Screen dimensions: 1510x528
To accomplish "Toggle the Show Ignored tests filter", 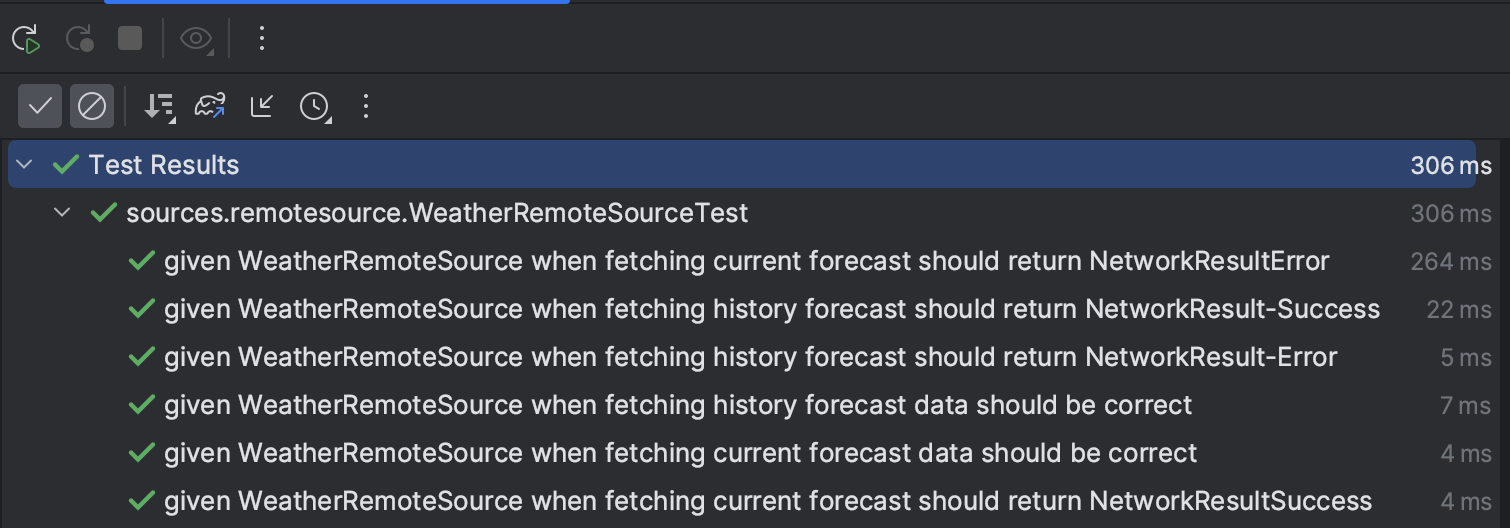I will click(92, 106).
